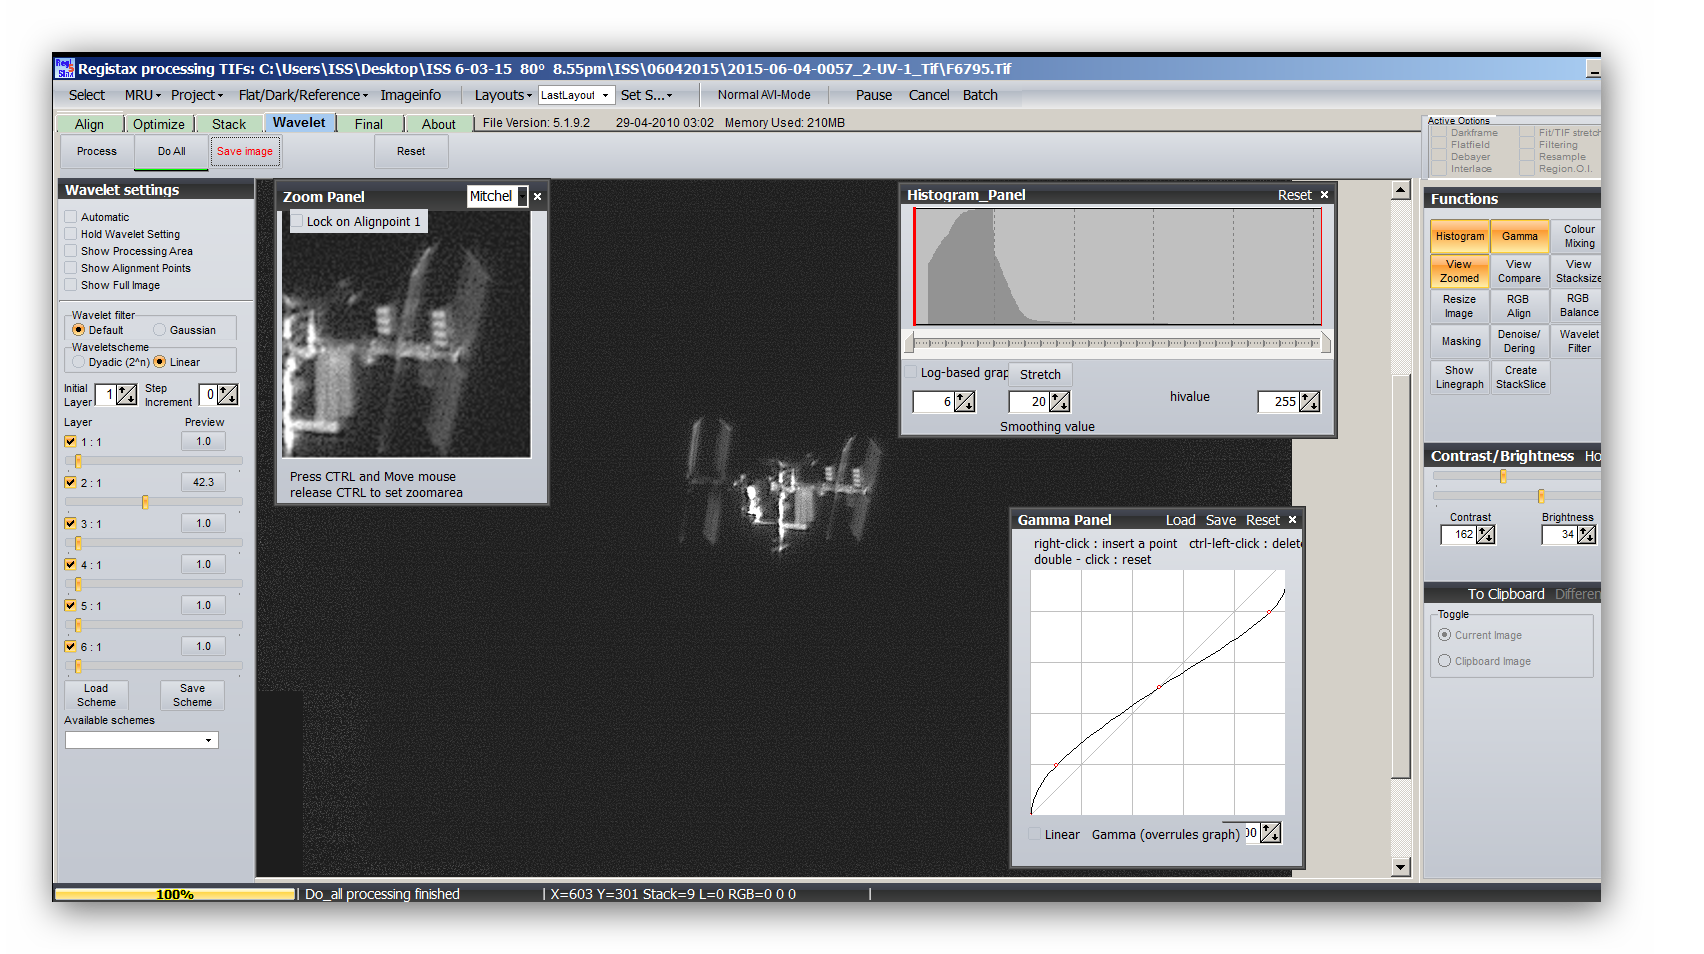Click the RGB Align function button
The width and height of the screenshot is (1704, 954).
pos(1518,307)
